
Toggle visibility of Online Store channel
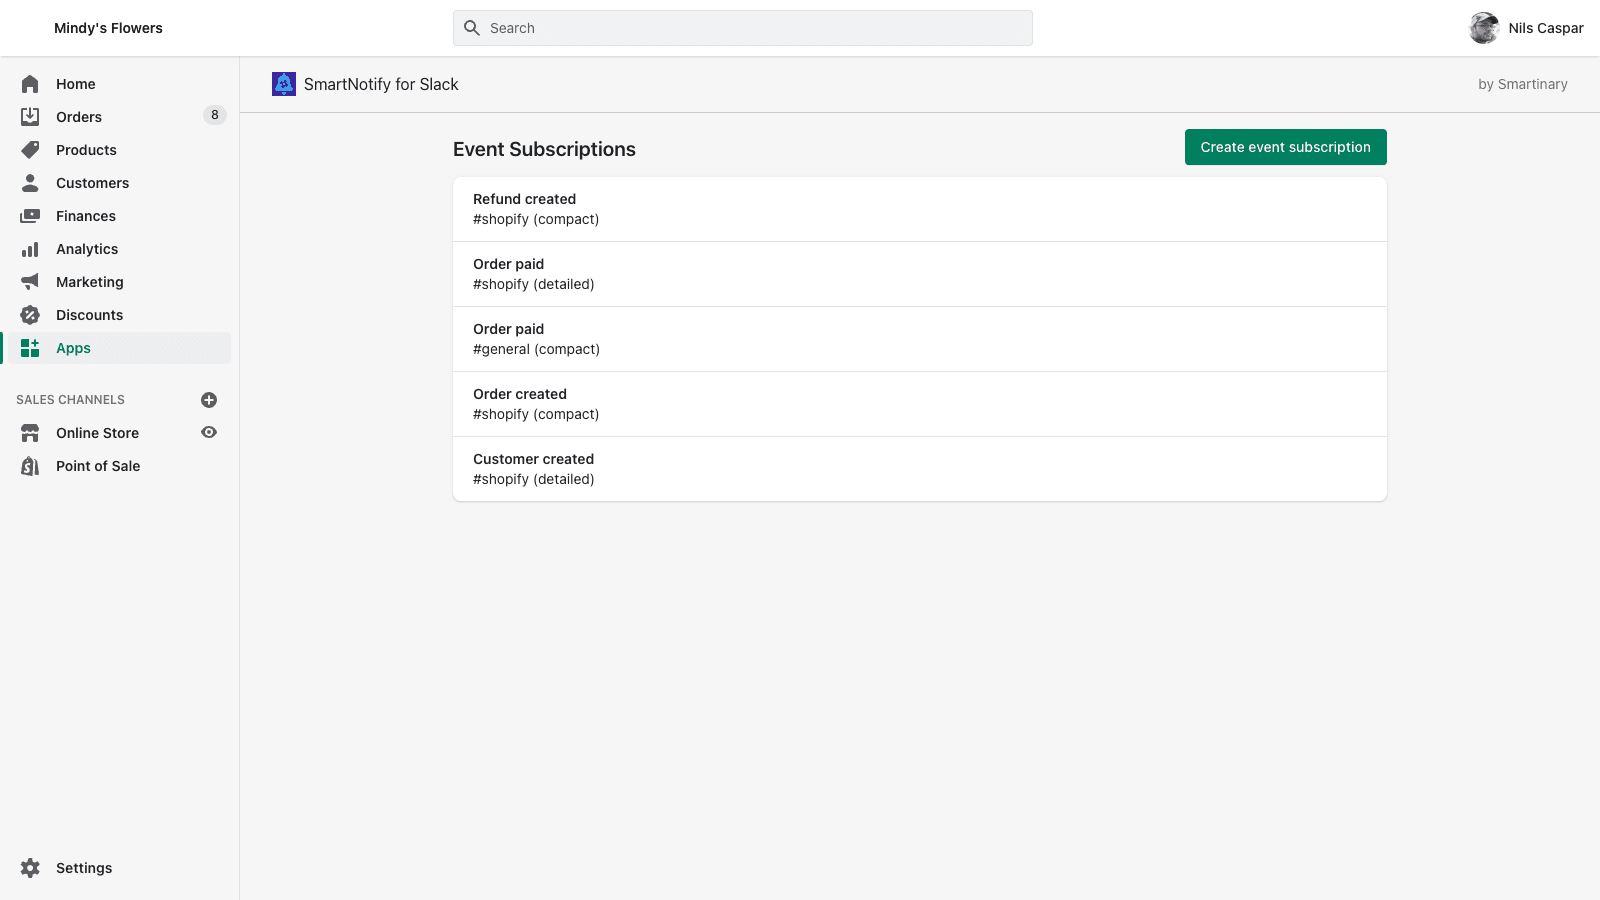pos(208,432)
